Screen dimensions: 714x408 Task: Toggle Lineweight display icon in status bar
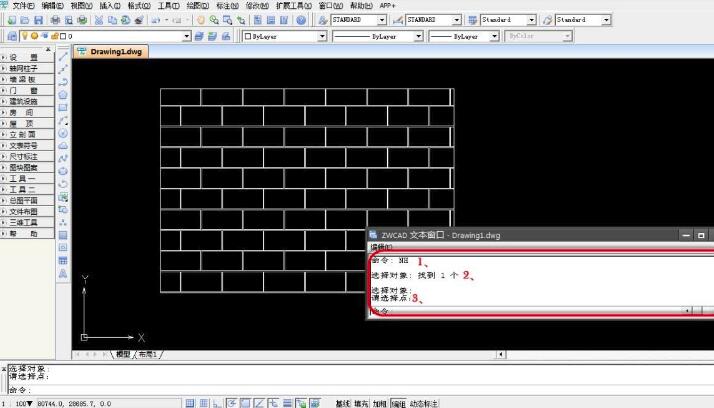click(287, 403)
